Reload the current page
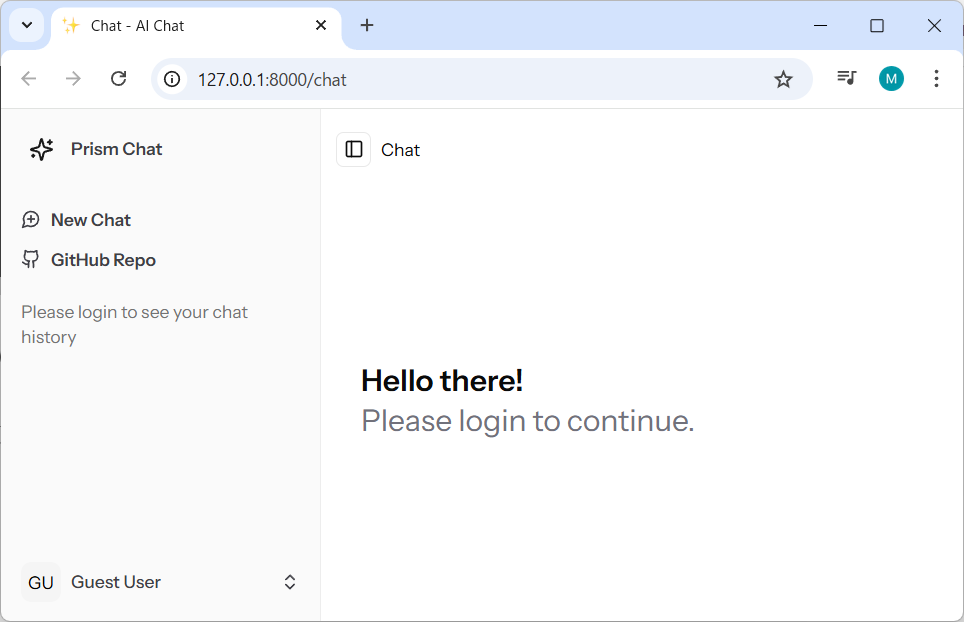The height and width of the screenshot is (622, 964). pyautogui.click(x=118, y=78)
